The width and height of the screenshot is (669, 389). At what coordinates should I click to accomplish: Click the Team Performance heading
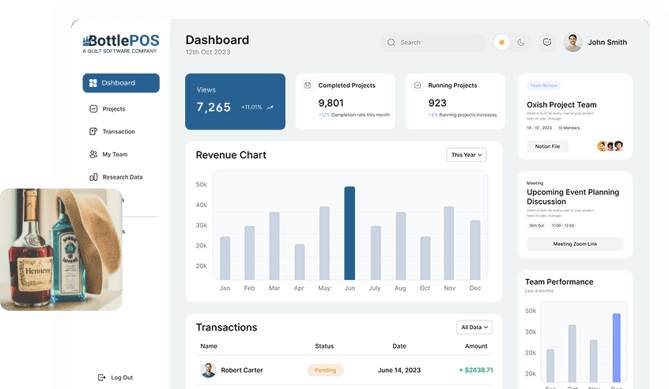click(x=559, y=282)
